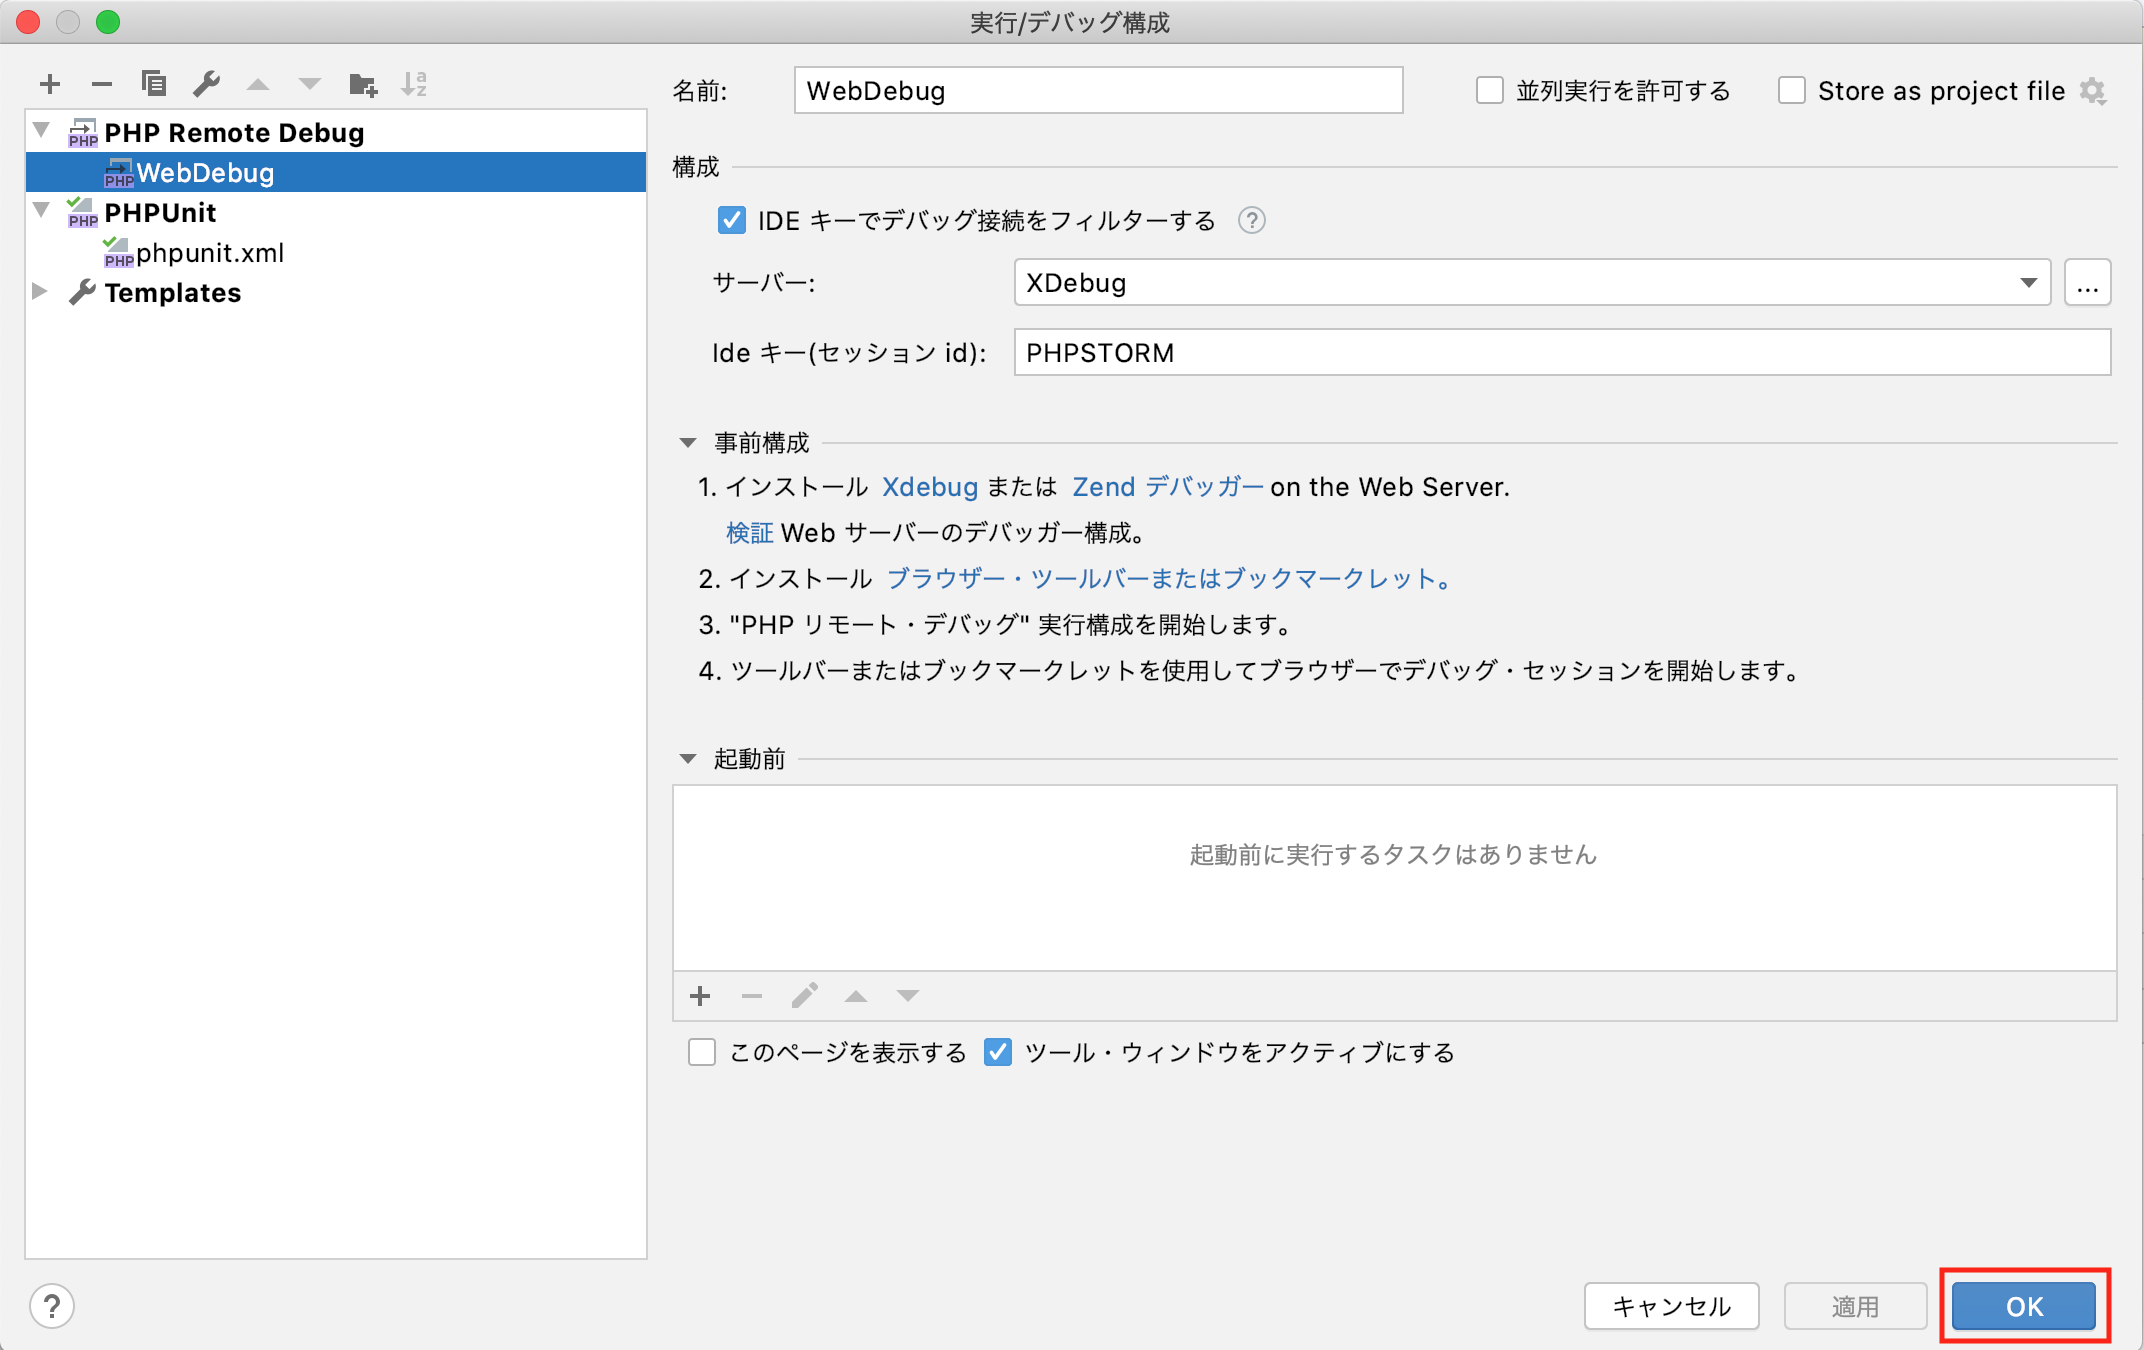The width and height of the screenshot is (2144, 1350).
Task: Uncheck ツール・ウィンドウをアクティブにする
Action: coord(998,1052)
